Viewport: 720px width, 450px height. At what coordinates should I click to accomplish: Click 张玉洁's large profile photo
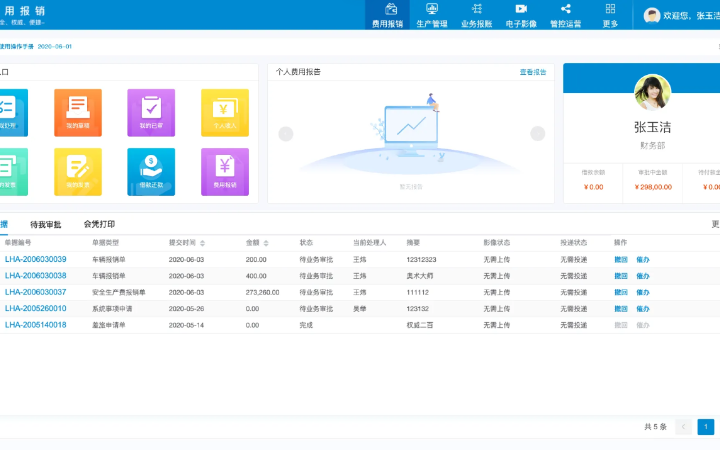click(x=652, y=92)
